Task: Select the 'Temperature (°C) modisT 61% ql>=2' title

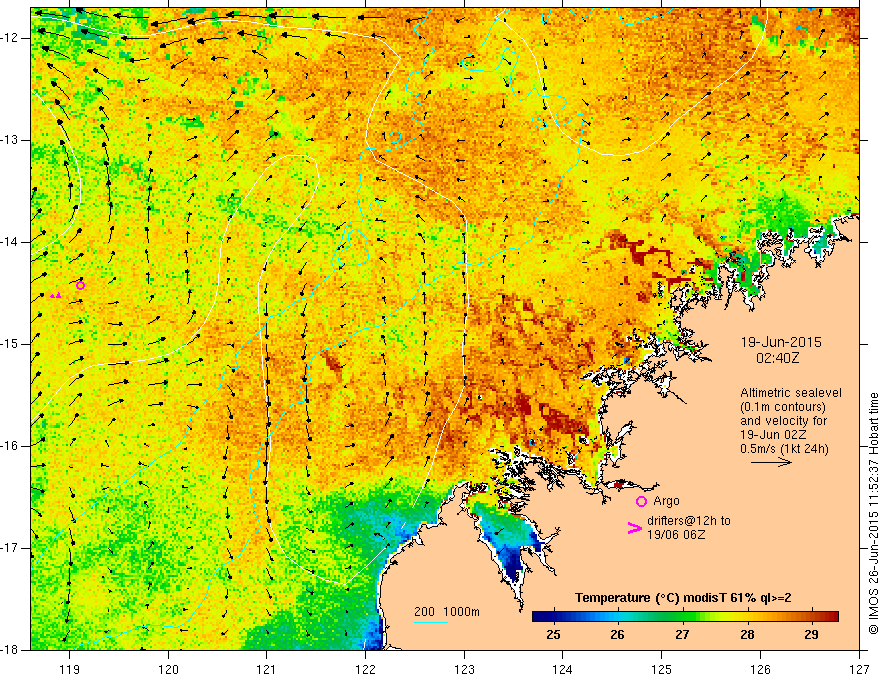Action: [683, 598]
